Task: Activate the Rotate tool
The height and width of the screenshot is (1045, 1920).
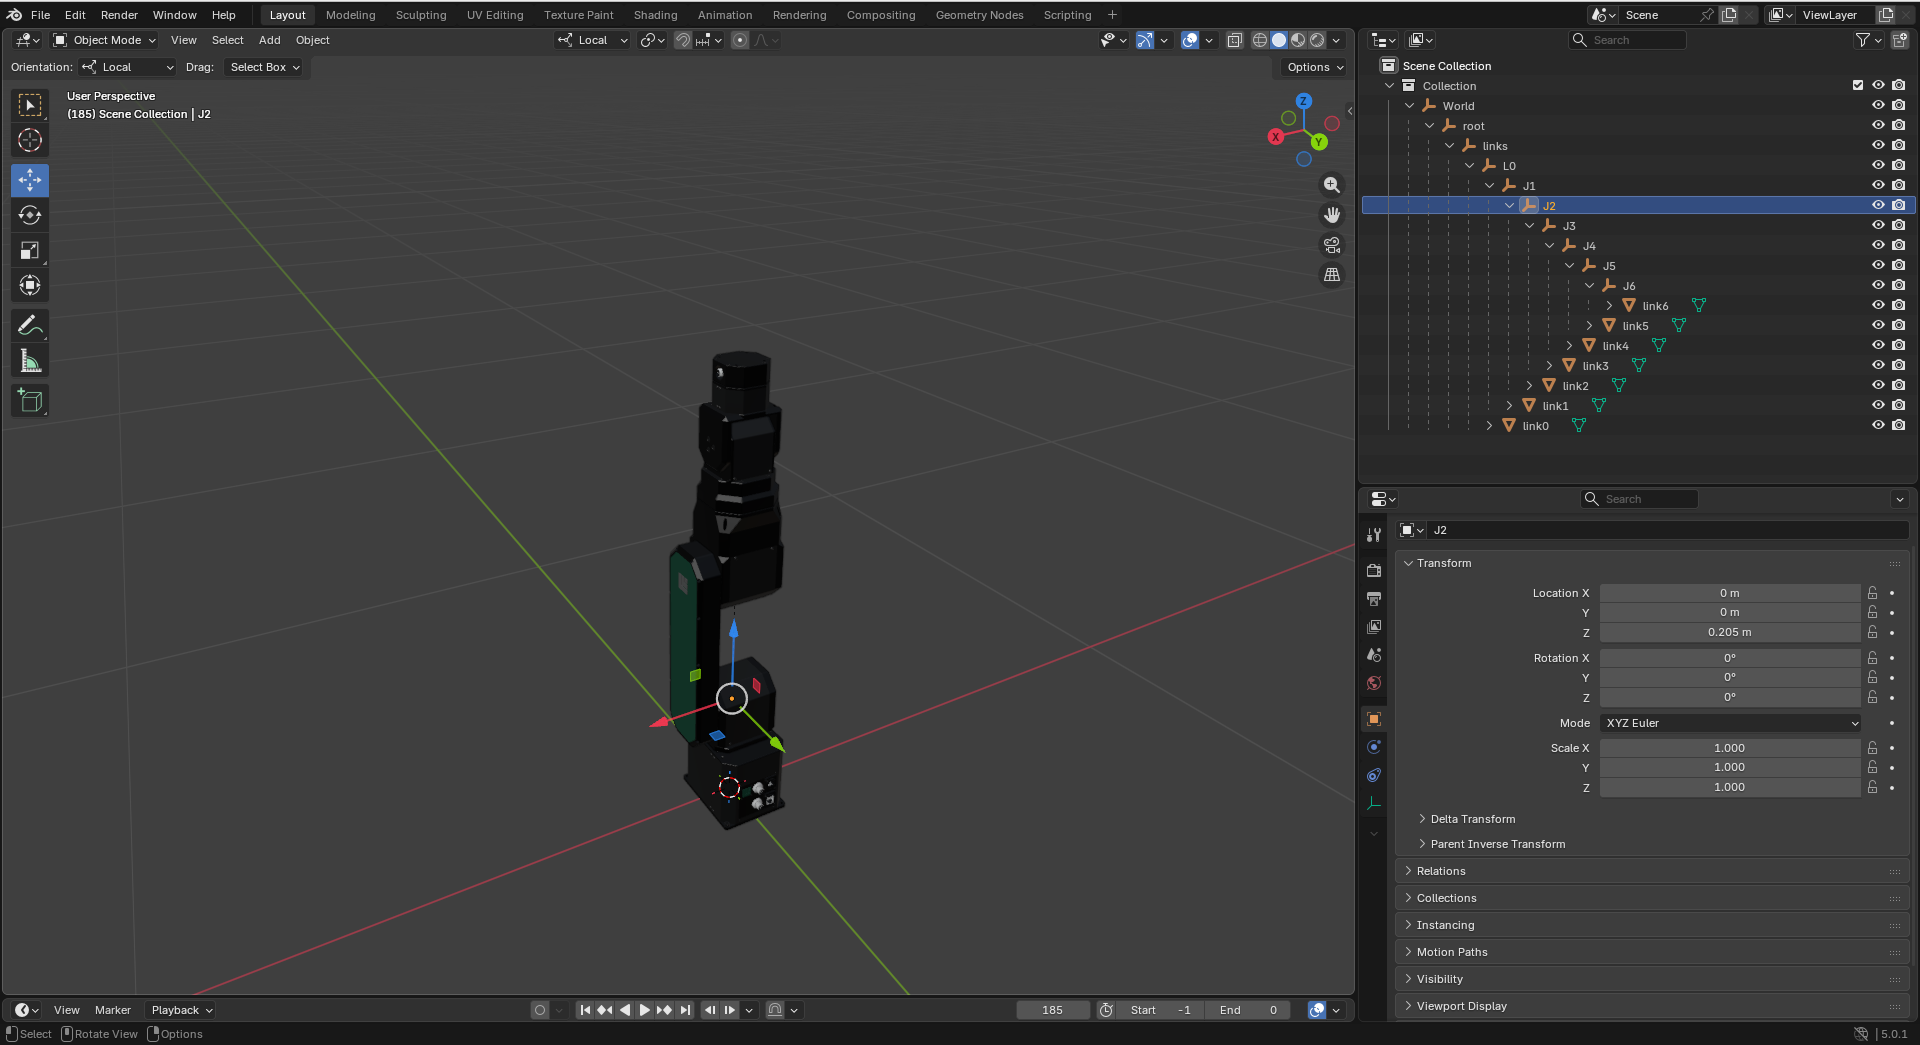Action: (x=30, y=215)
